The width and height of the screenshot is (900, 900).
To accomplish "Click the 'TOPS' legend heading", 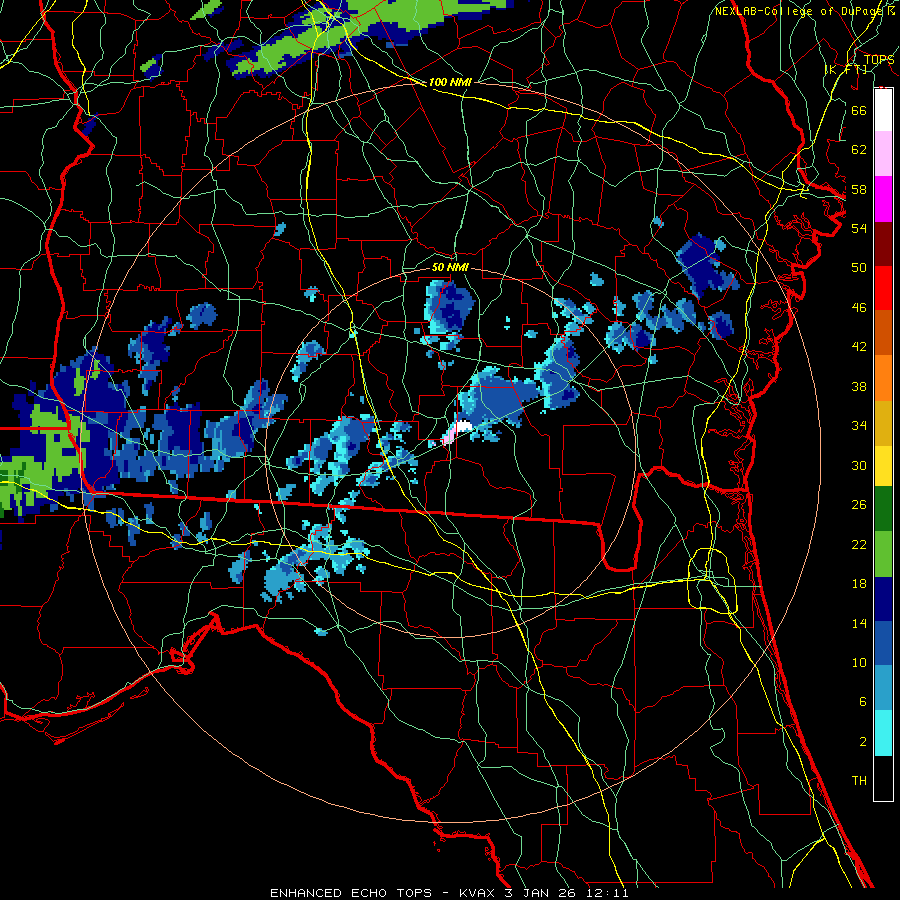I will point(879,60).
